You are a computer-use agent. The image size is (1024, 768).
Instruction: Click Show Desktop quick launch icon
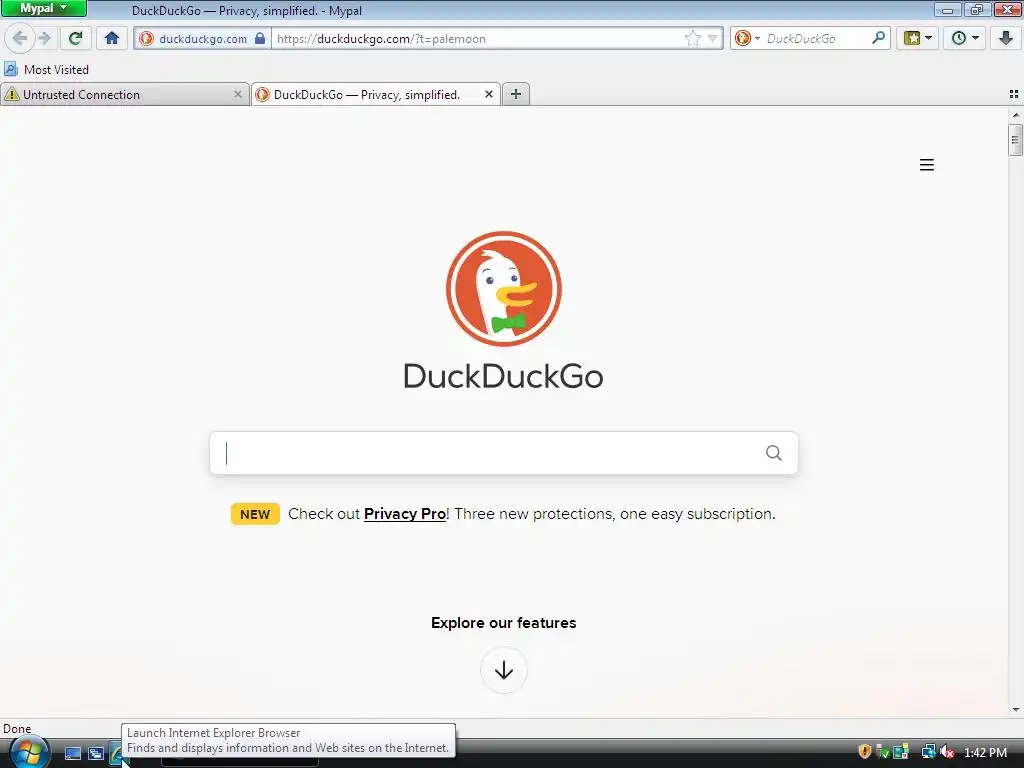click(x=72, y=753)
